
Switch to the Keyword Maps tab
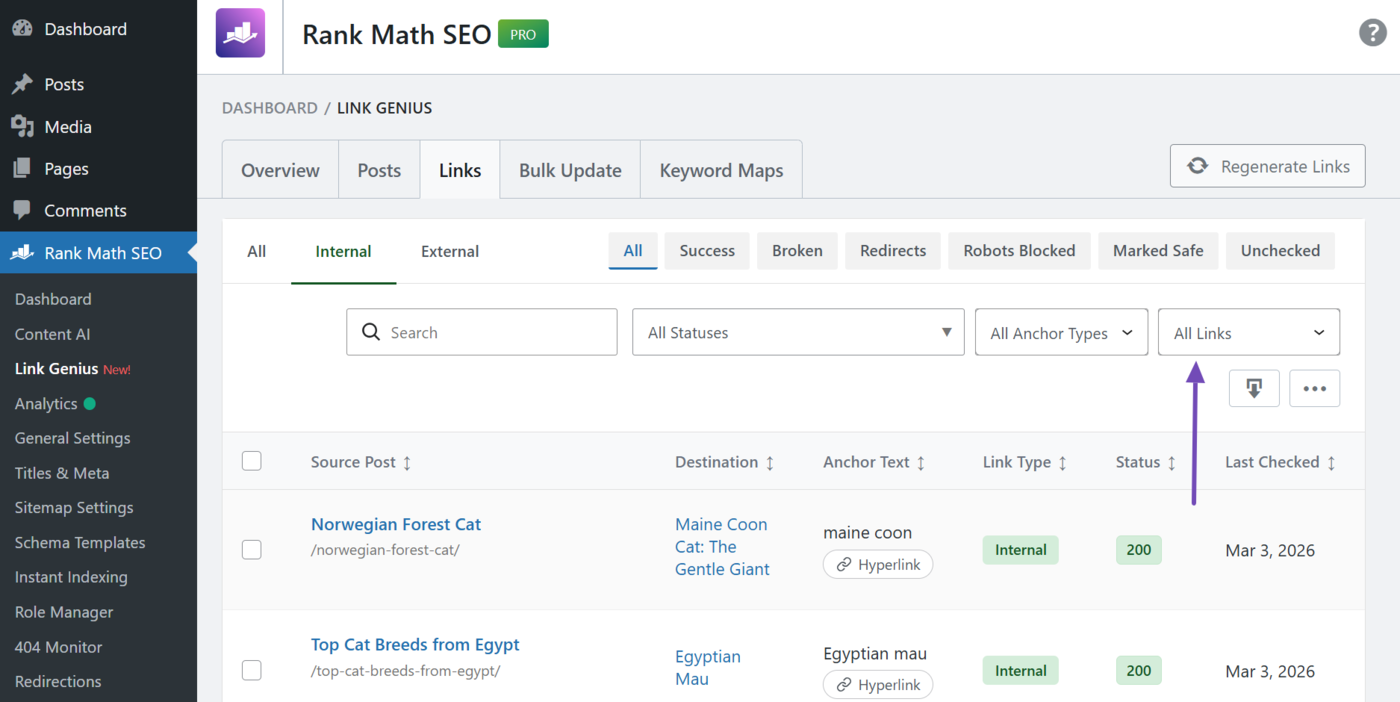[720, 170]
